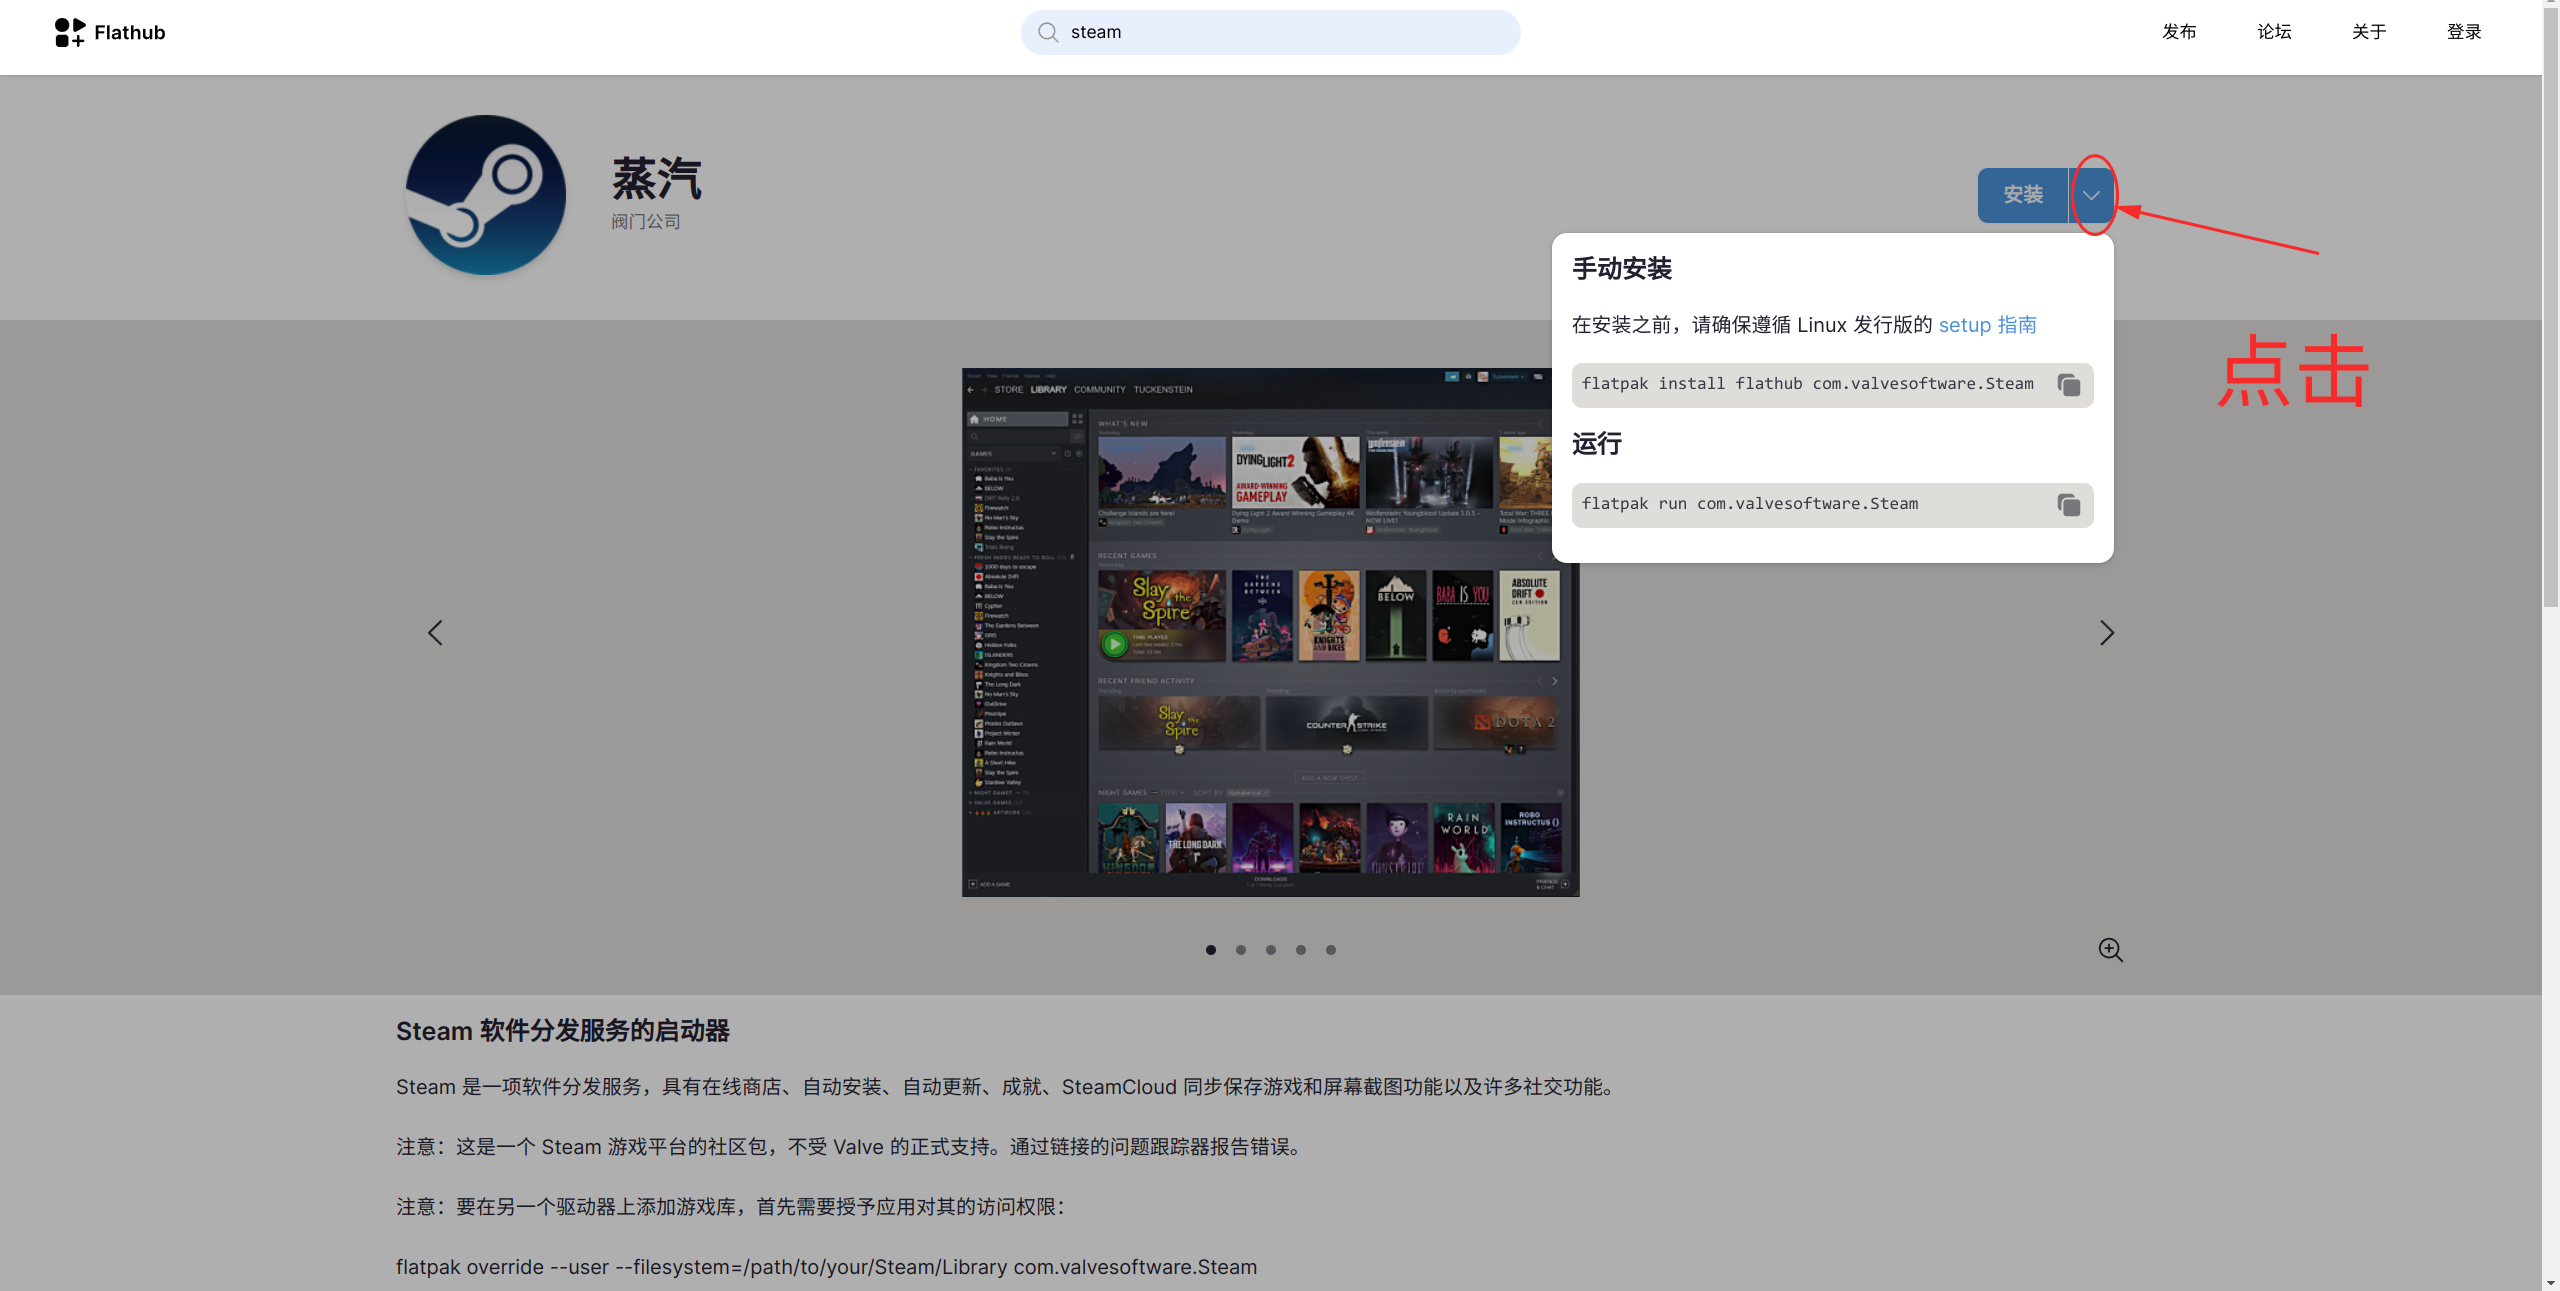Open the 论坛 menu item
The width and height of the screenshot is (2560, 1291).
pyautogui.click(x=2273, y=31)
